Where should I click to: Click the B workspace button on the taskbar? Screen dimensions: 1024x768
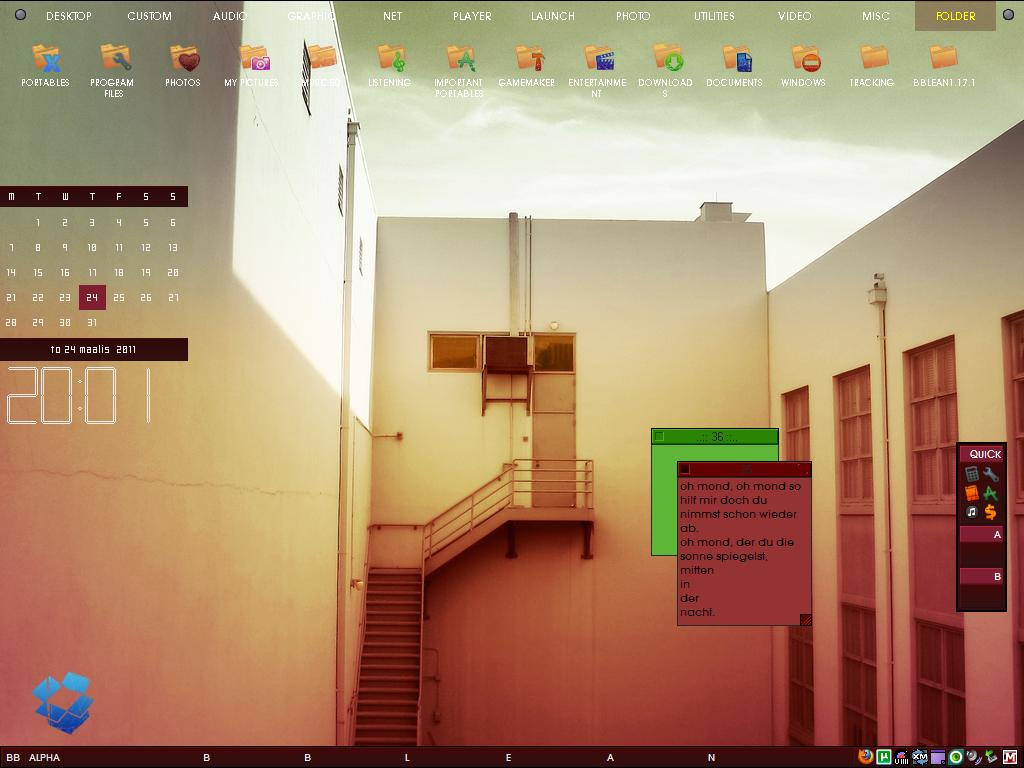207,757
